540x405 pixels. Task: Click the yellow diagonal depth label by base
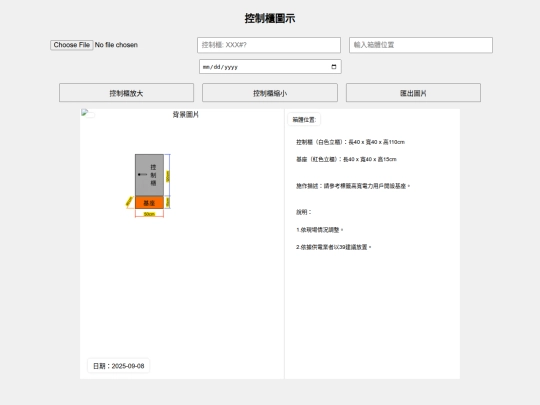[129, 201]
